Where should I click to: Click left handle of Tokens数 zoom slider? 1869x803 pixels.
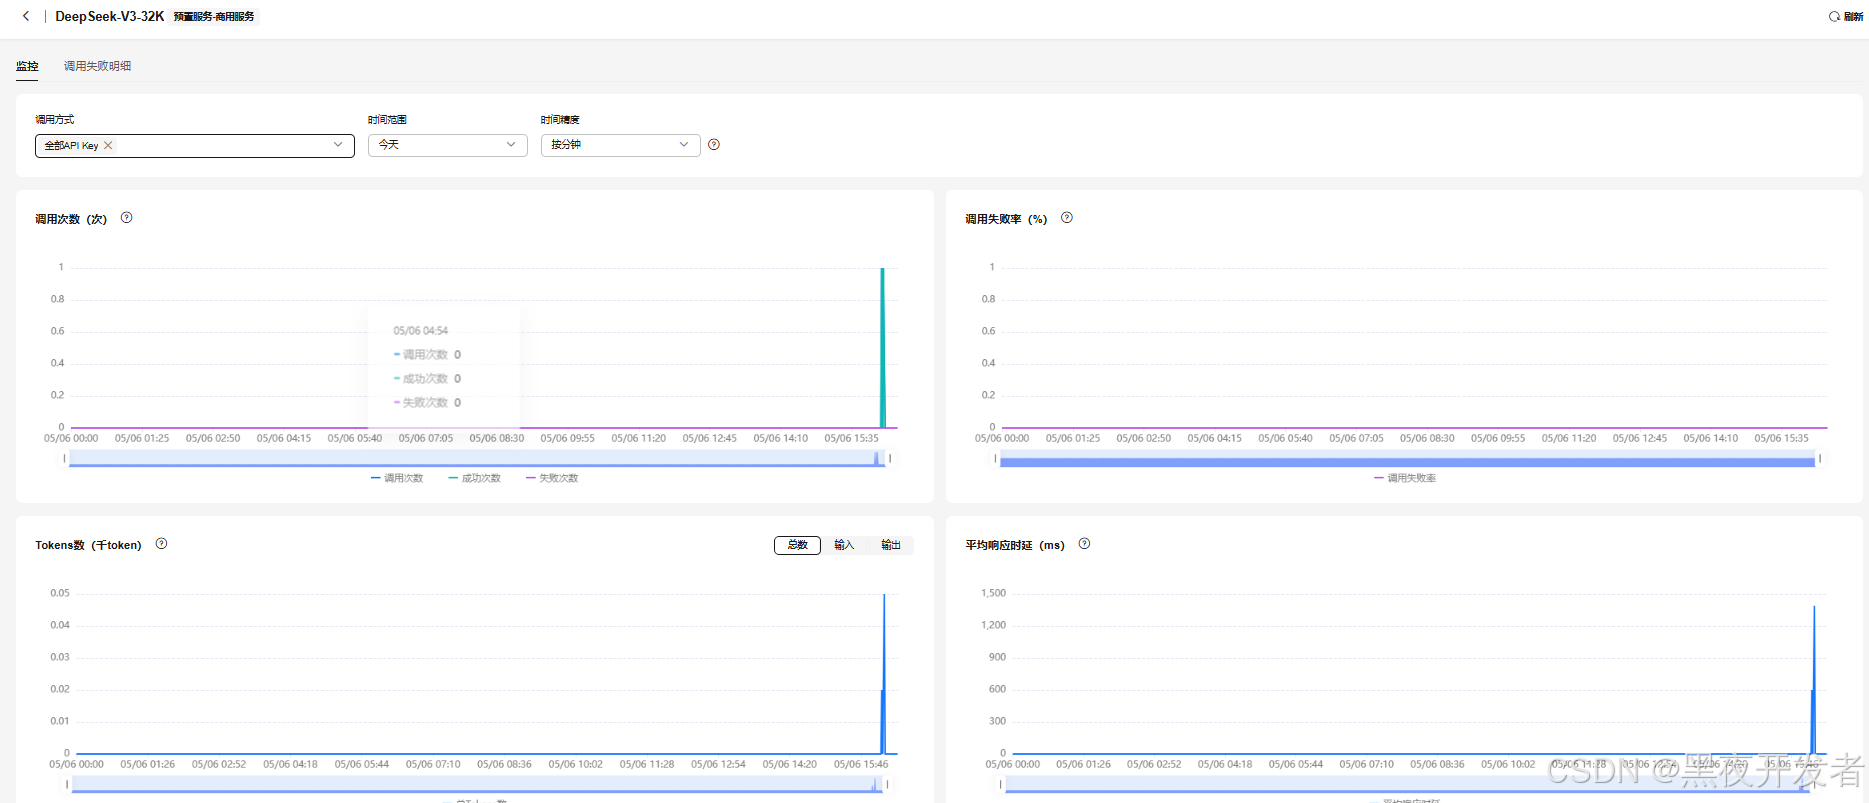coord(67,784)
